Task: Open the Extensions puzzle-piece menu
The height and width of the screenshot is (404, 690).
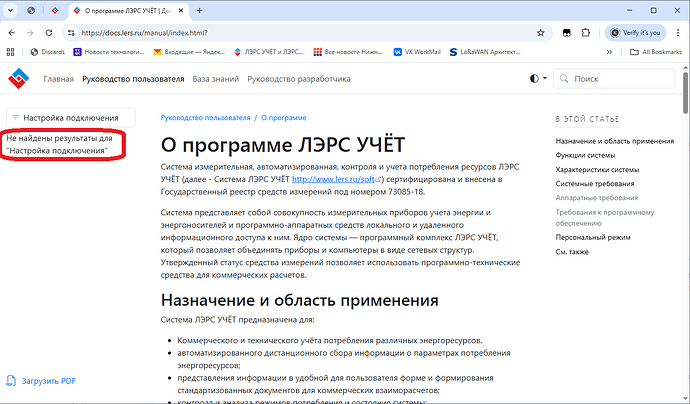Action: (585, 33)
